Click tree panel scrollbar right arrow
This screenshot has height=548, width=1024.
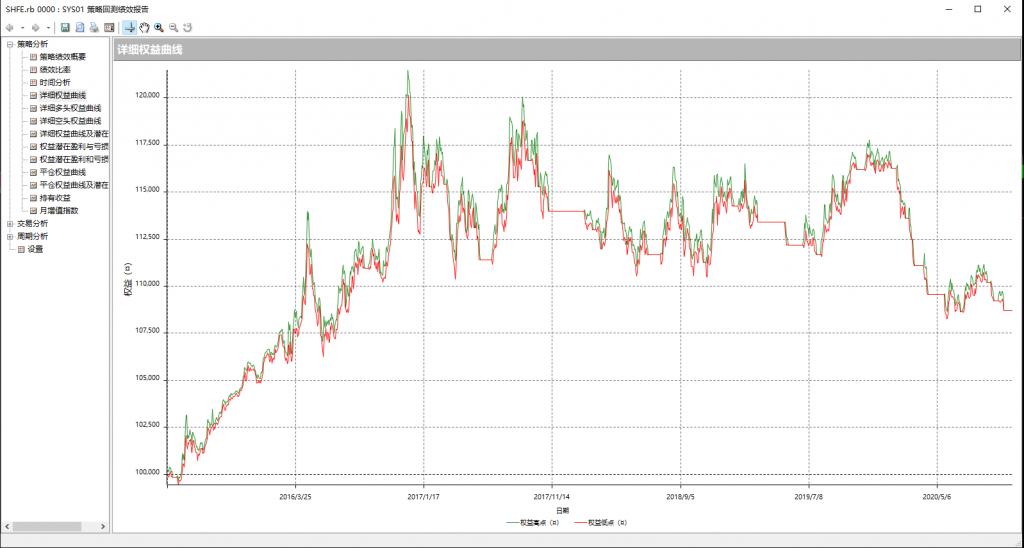103,526
